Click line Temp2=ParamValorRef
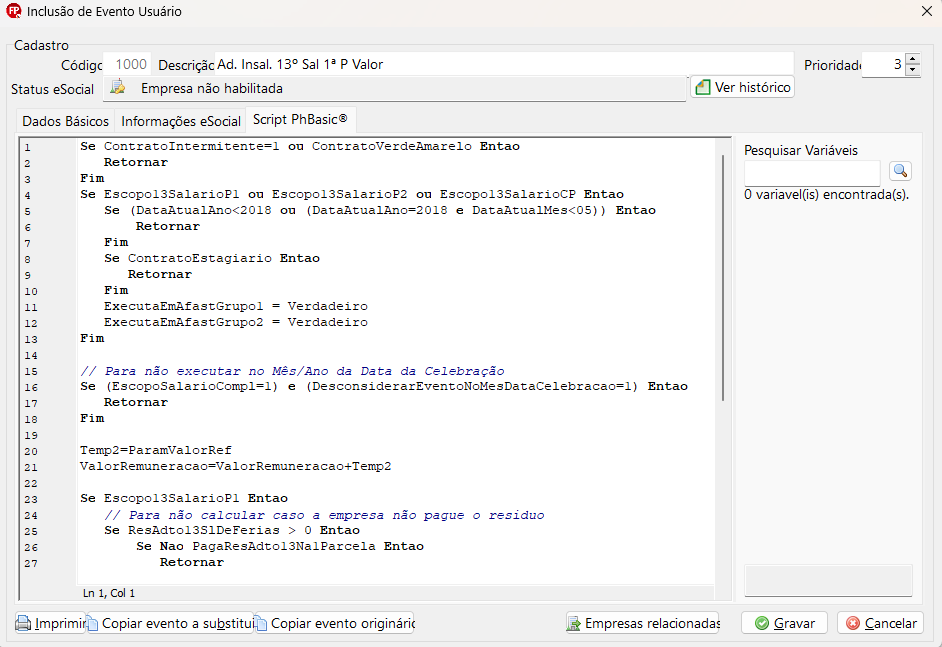 (156, 450)
